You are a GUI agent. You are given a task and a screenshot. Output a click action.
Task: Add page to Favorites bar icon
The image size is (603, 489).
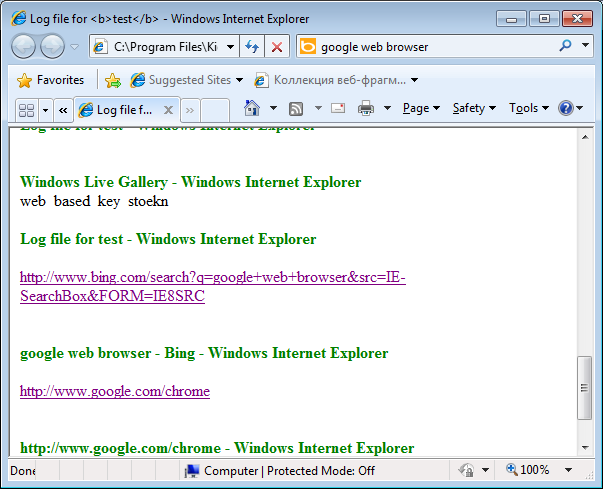[113, 80]
